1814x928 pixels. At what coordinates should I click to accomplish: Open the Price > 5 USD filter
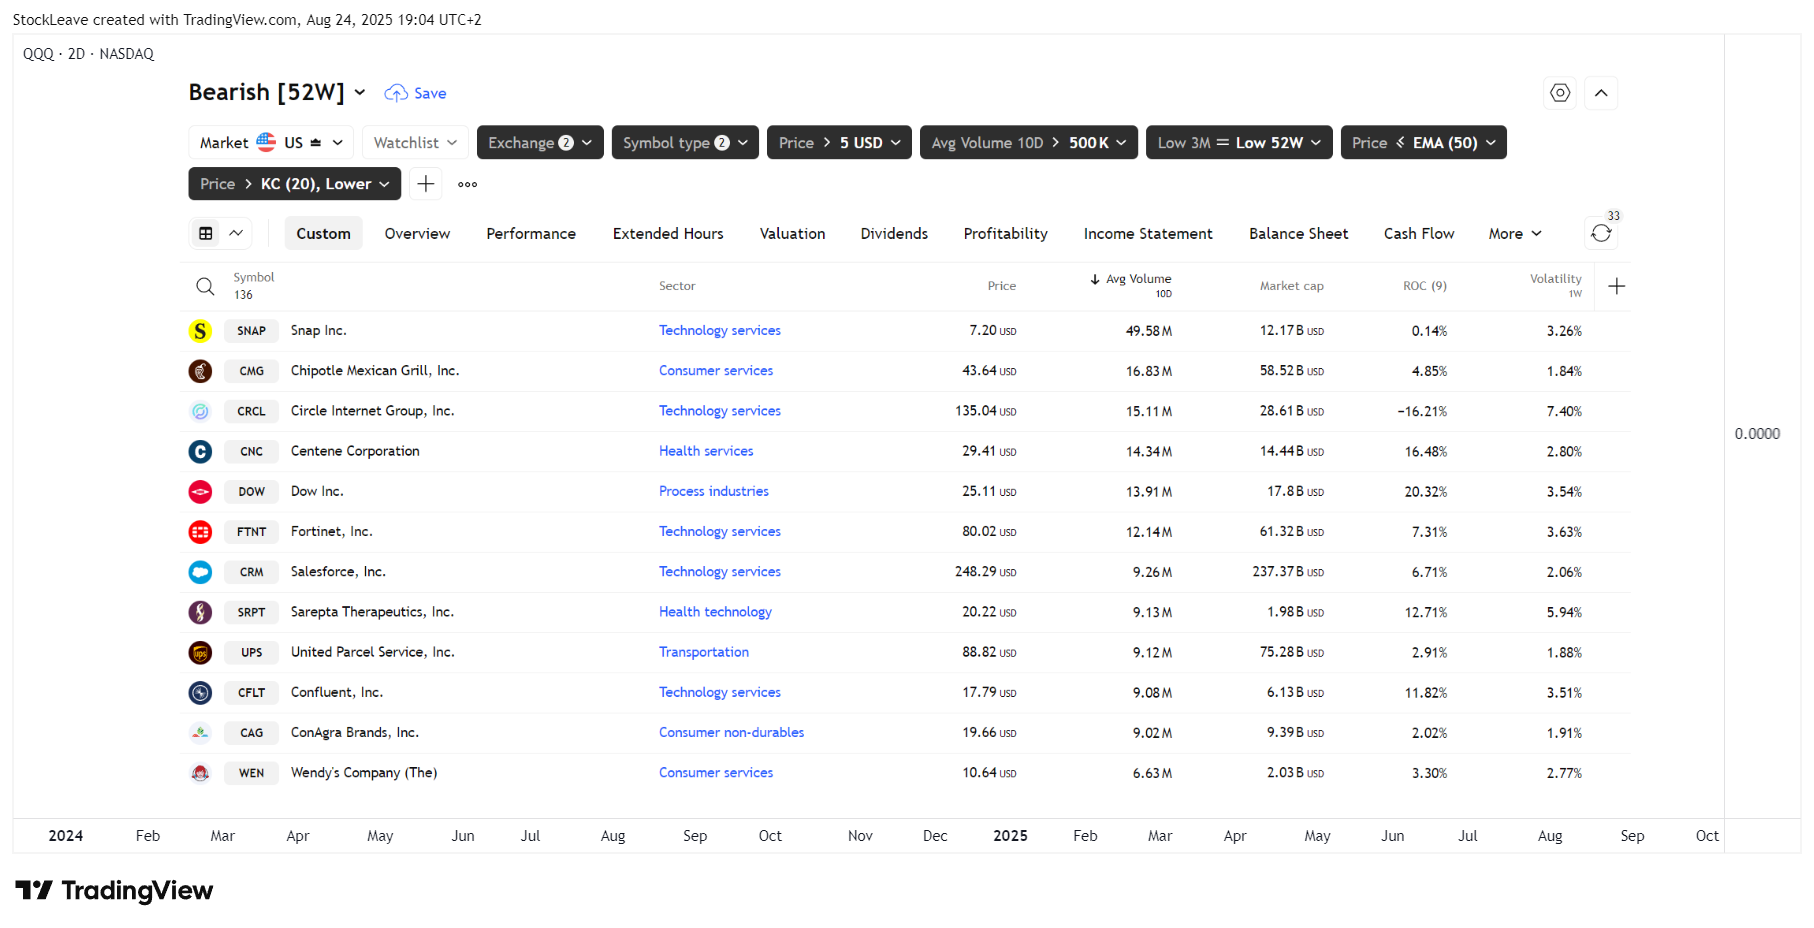[x=839, y=143]
